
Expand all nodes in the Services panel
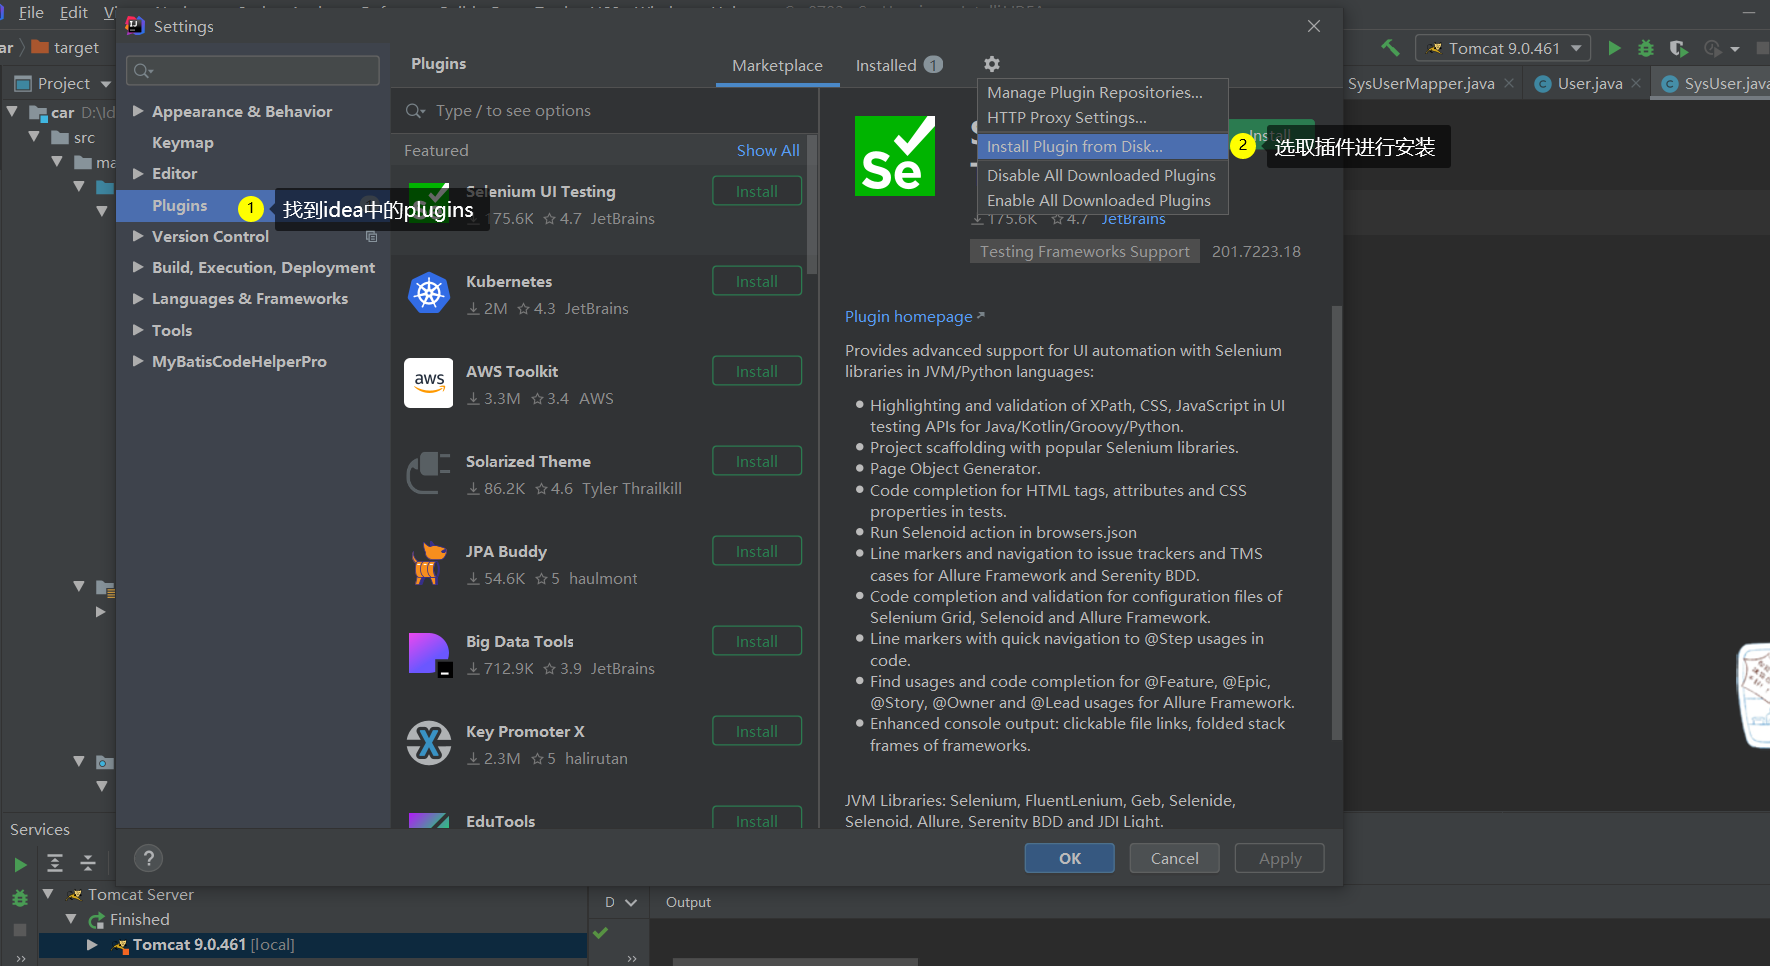pyautogui.click(x=55, y=863)
